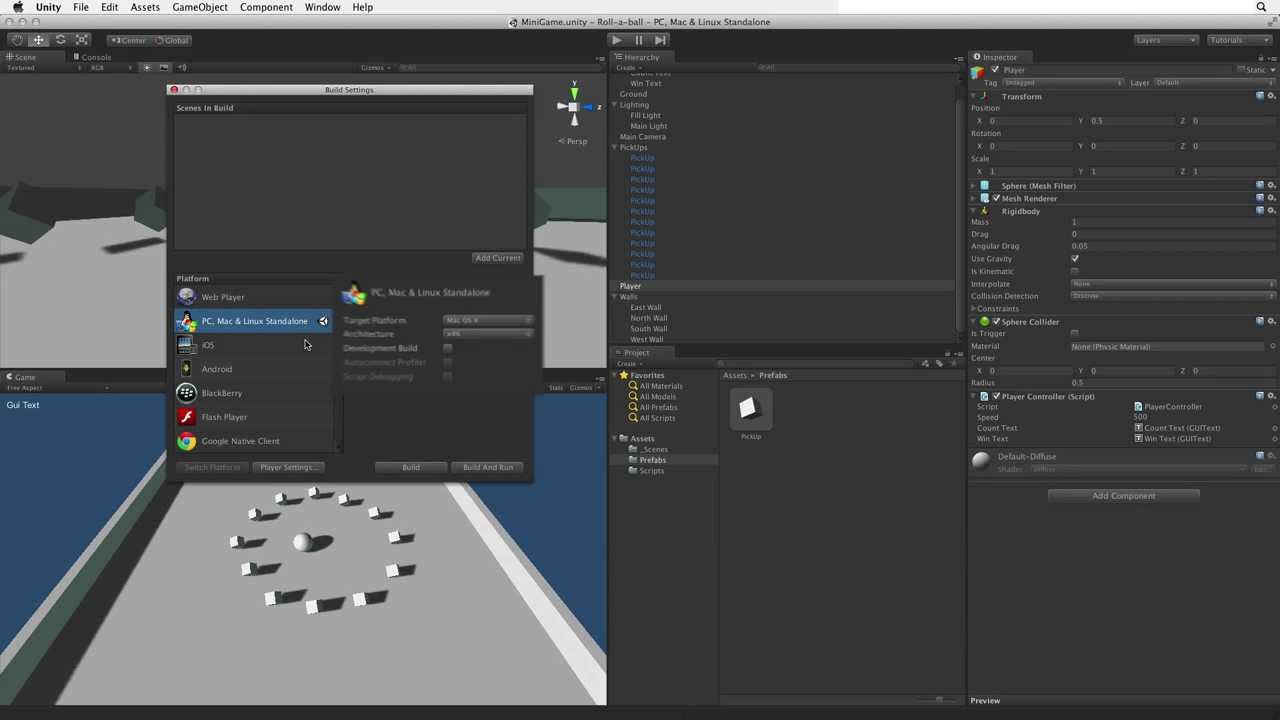Select PC, Mac & Linux Standalone platform
This screenshot has width=1280, height=720.
255,321
